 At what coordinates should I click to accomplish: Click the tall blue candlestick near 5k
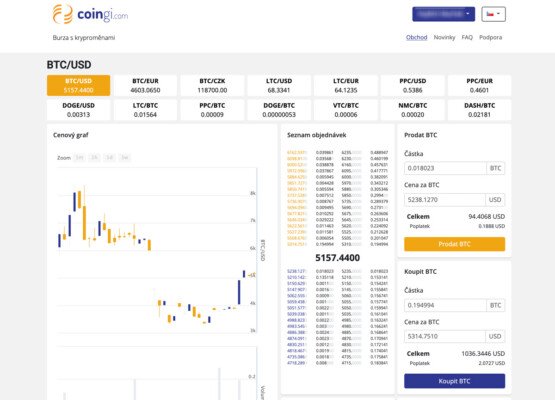[x=239, y=292]
